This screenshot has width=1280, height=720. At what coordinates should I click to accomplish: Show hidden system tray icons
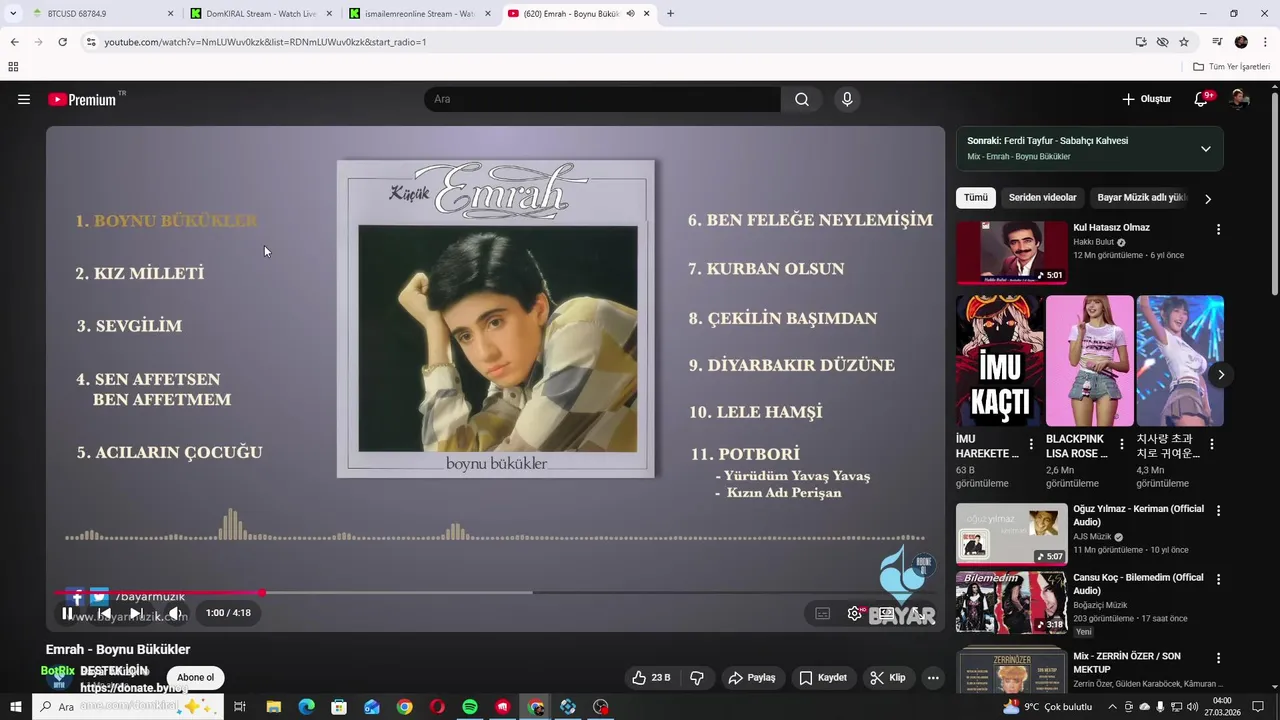click(x=1112, y=707)
